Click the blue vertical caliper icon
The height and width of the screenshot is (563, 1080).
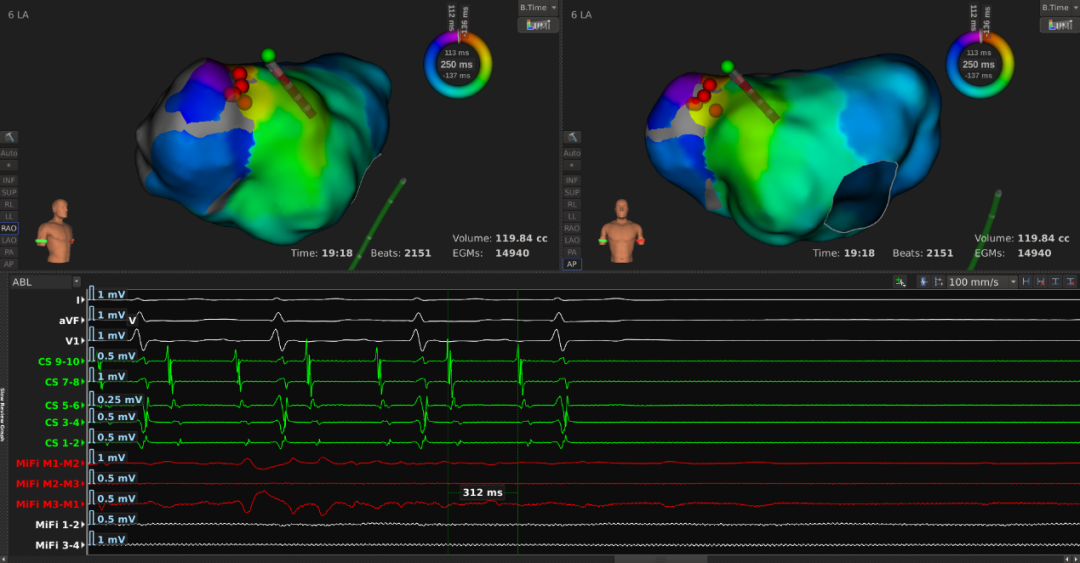(922, 282)
